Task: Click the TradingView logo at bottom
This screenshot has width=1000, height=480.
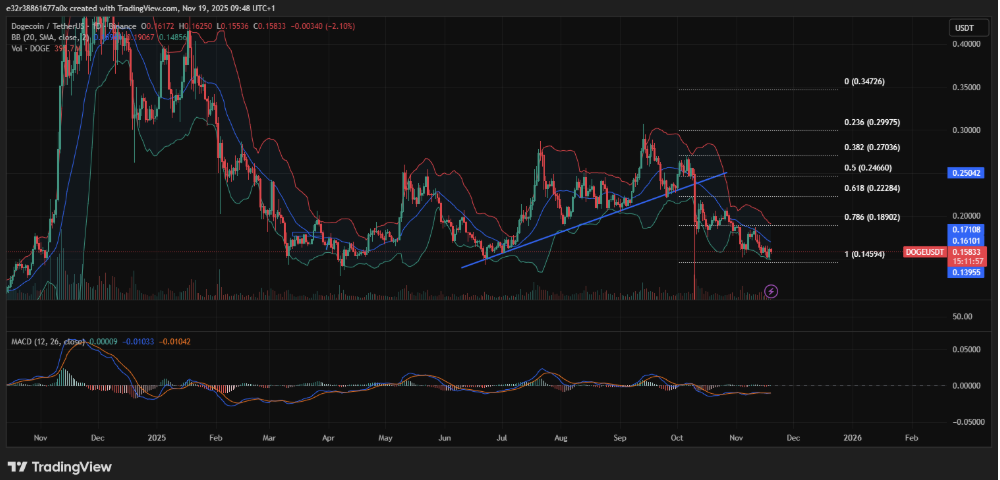Action: (59, 467)
